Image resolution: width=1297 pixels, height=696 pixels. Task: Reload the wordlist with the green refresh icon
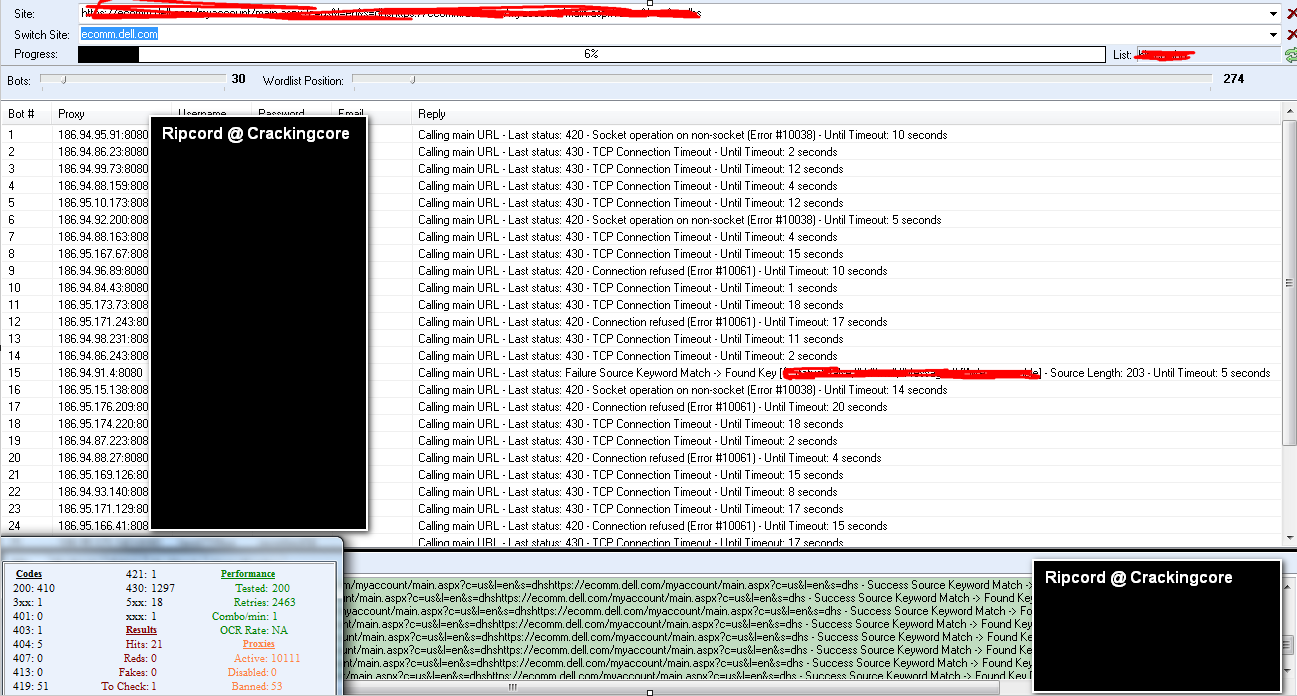(1290, 54)
